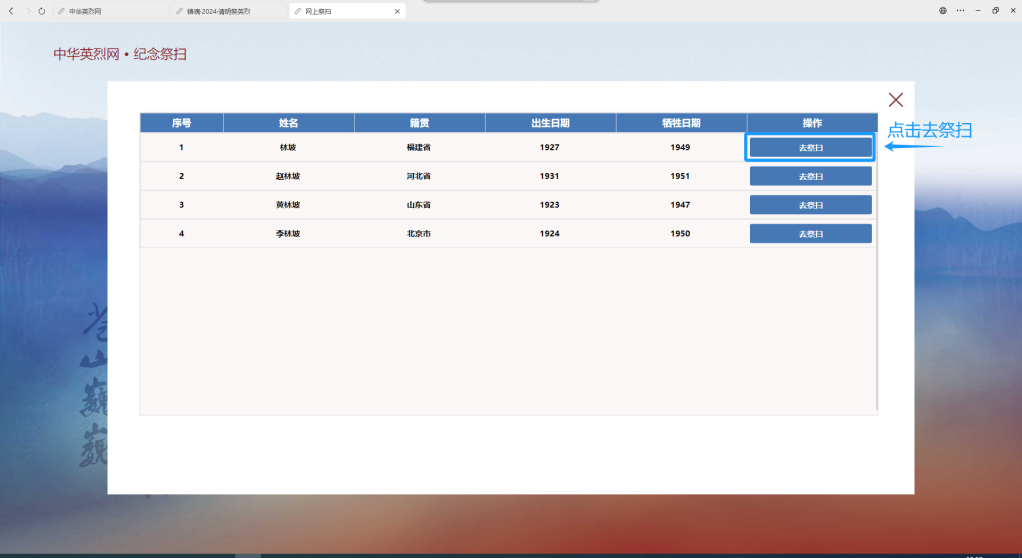Viewport: 1022px width, 558px height.
Task: Click the browser back arrow
Action: coord(12,11)
